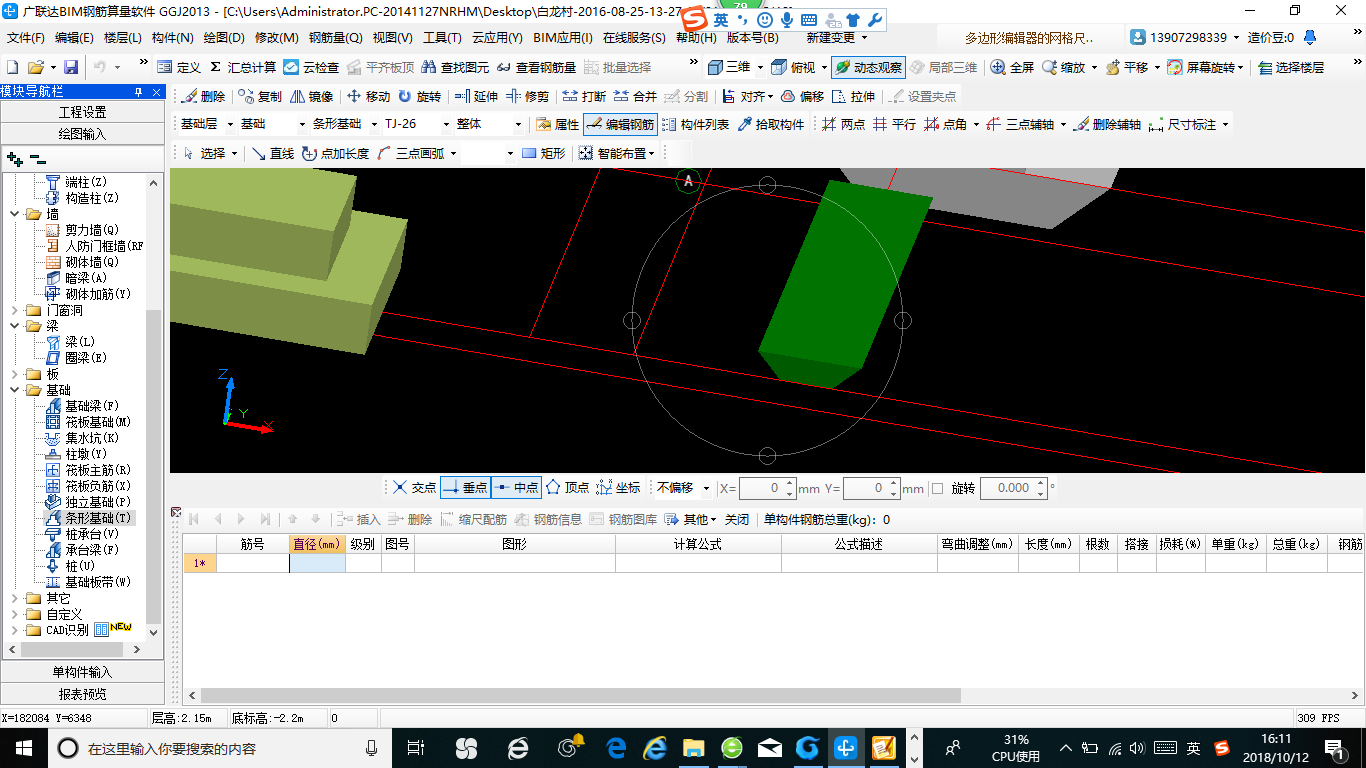Check the 旋转 rotation checkbox
The width and height of the screenshot is (1366, 768).
[937, 489]
